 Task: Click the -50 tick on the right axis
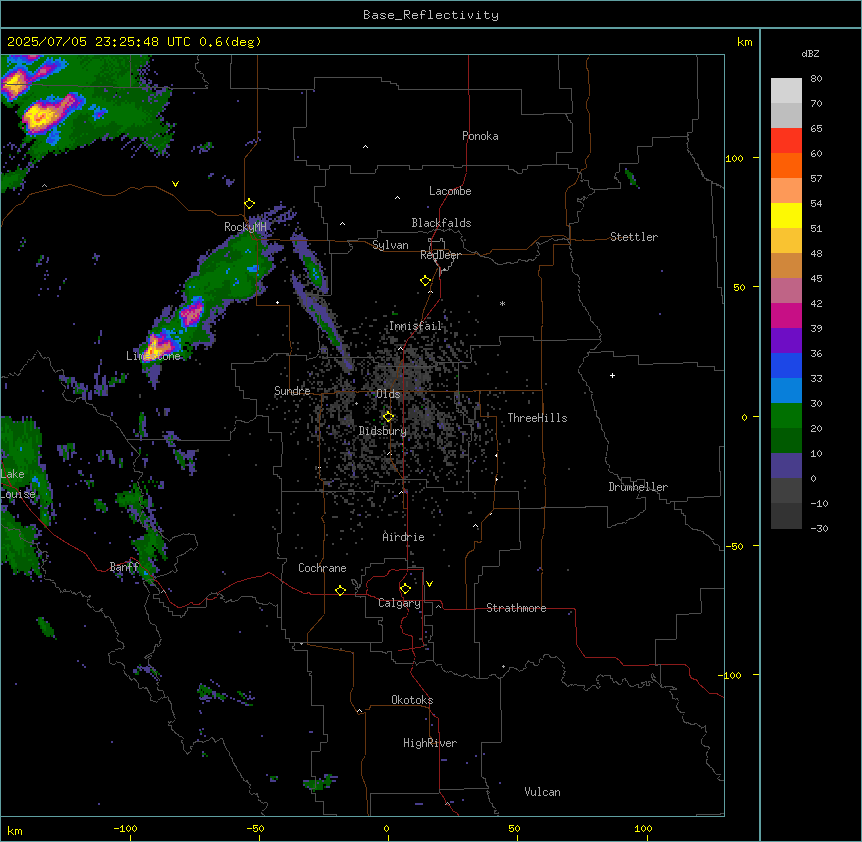734,546
